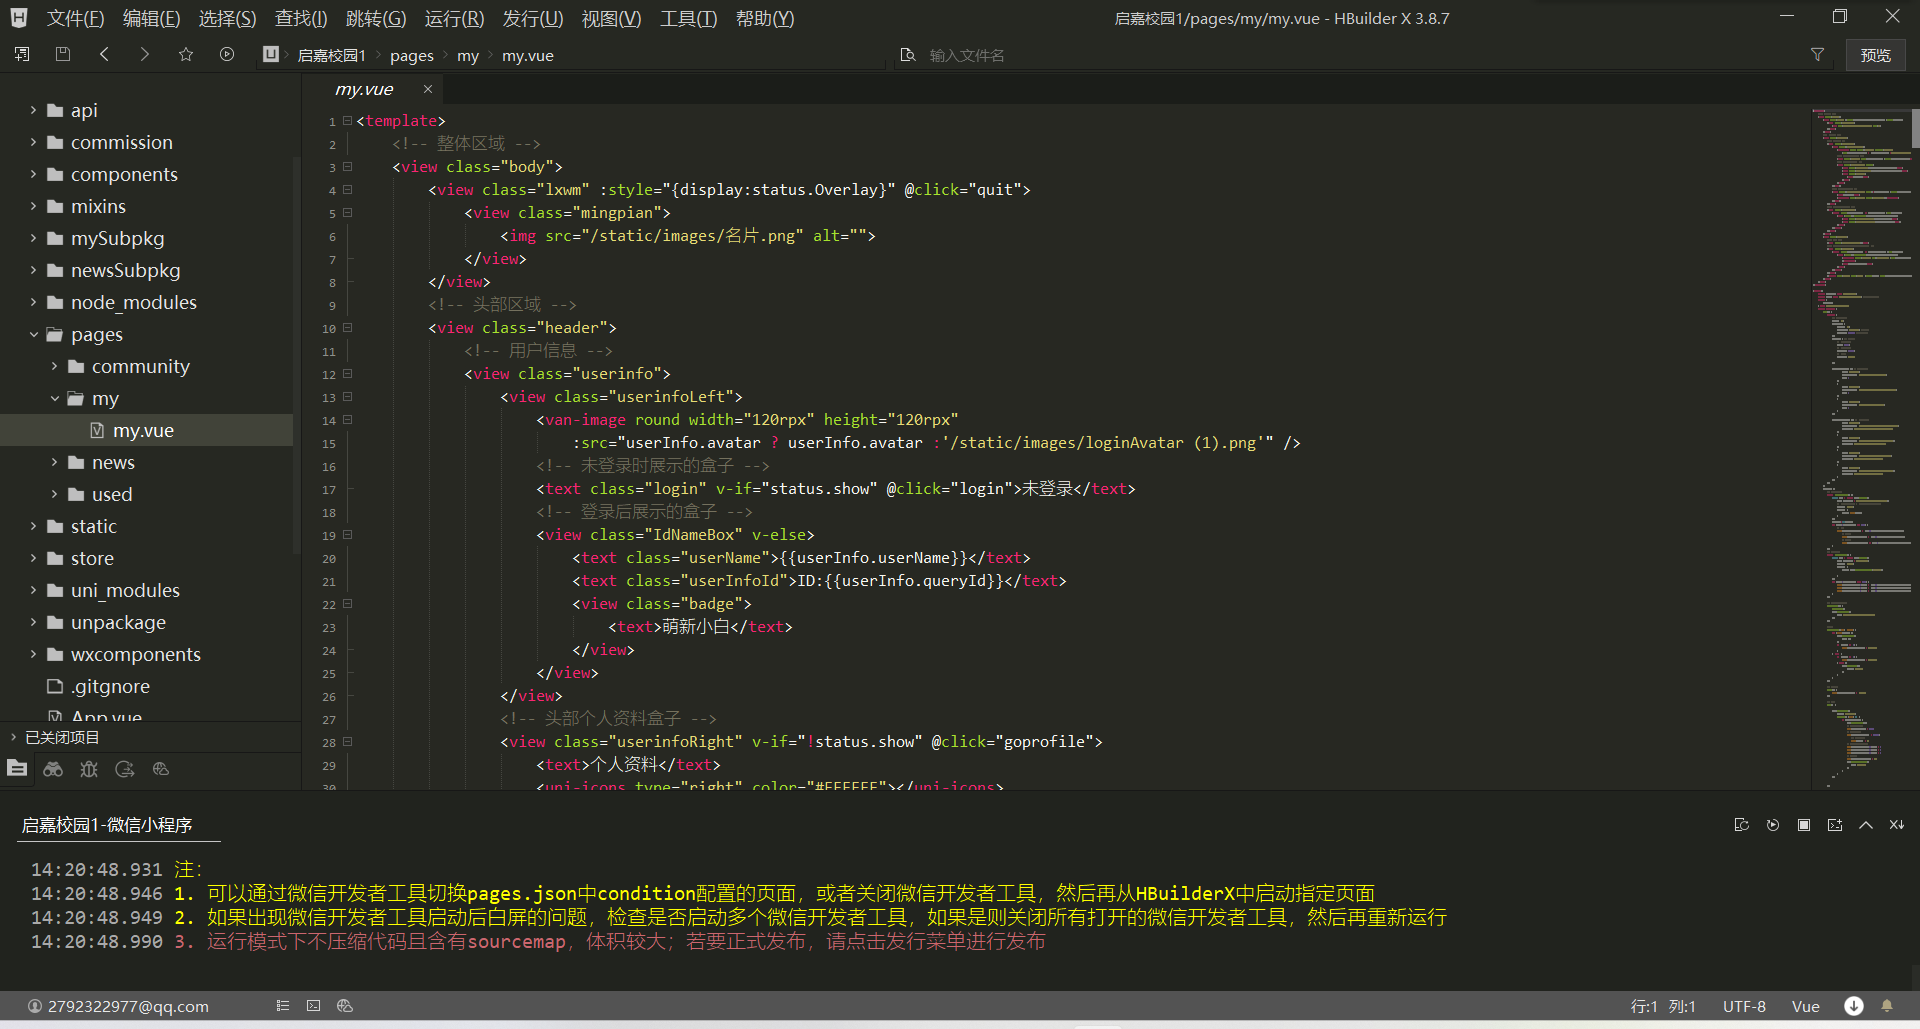
Task: Click the re-run icon in console
Action: [x=1772, y=825]
